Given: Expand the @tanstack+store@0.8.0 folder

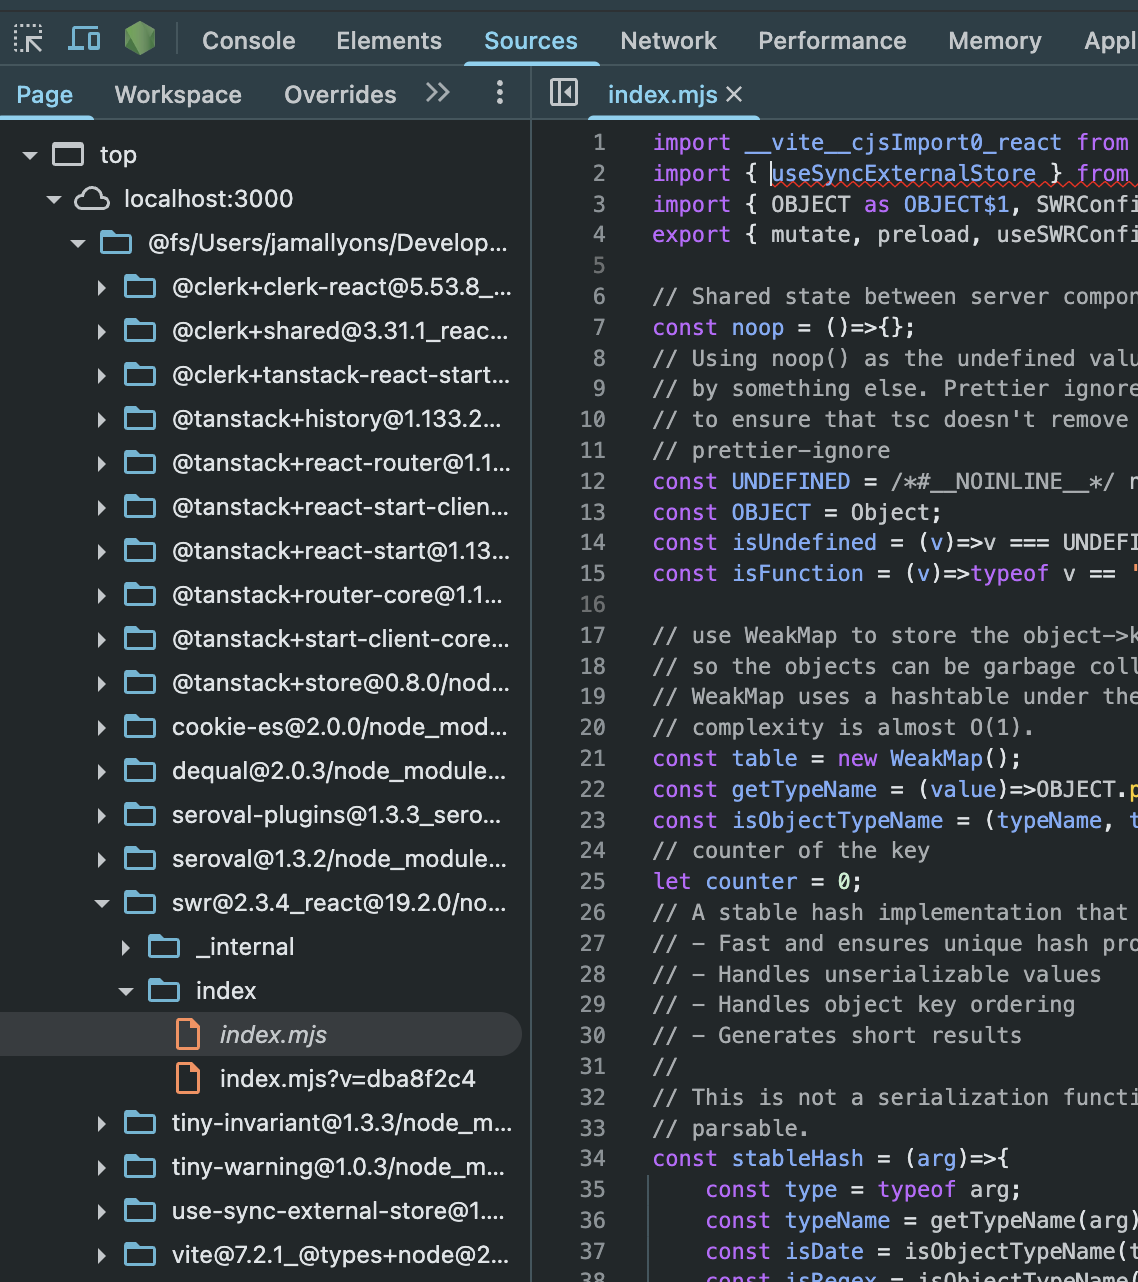Looking at the screenshot, I should click(x=102, y=683).
